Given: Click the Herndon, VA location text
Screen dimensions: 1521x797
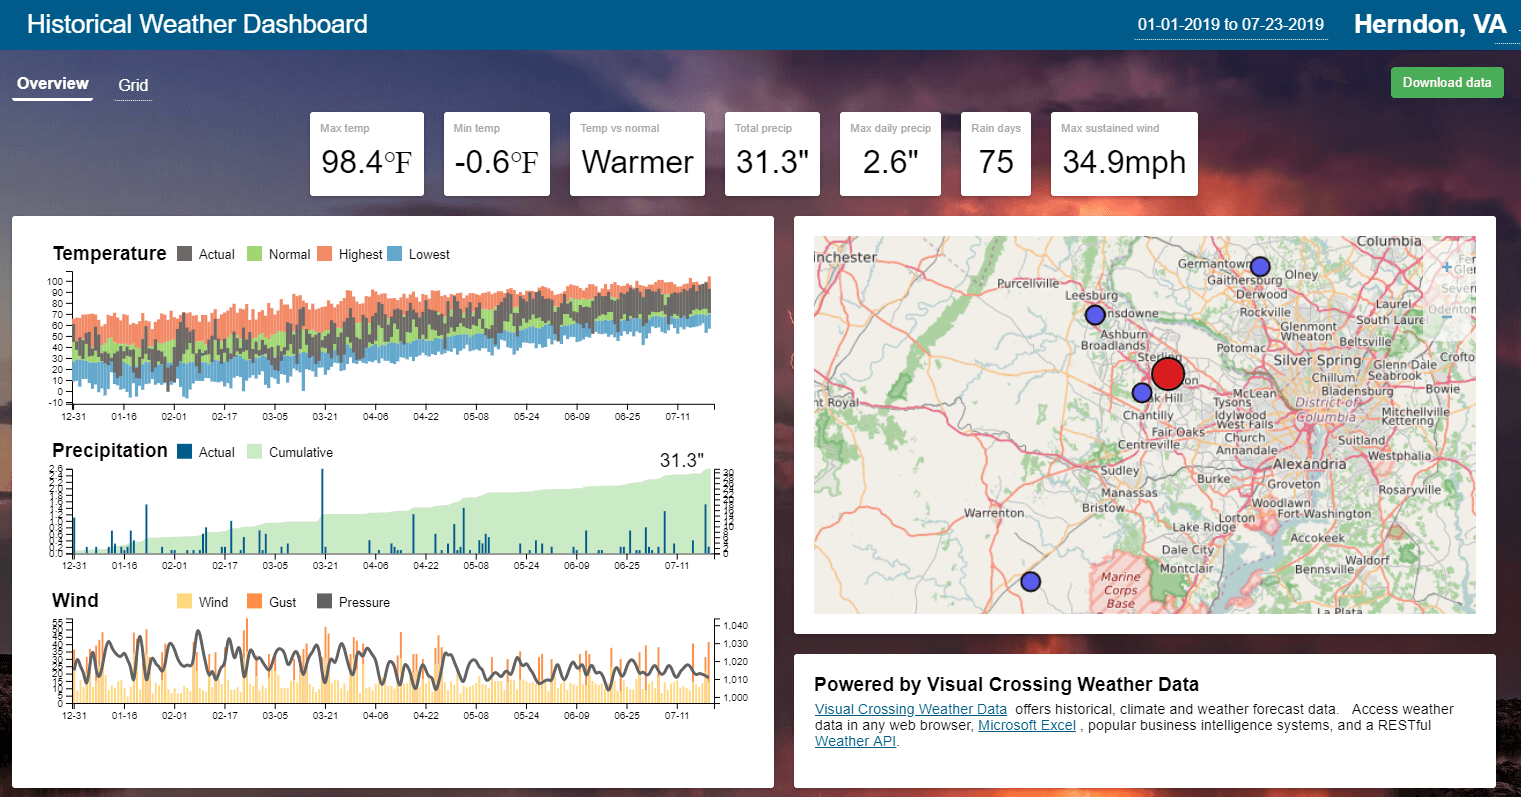Looking at the screenshot, I should click(1430, 24).
